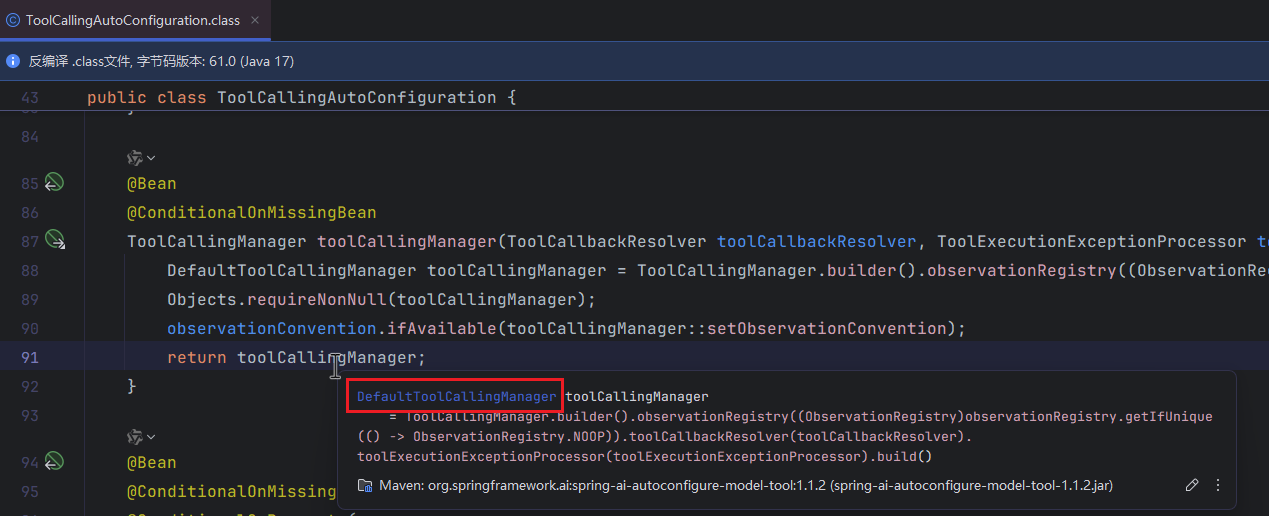Open the three-dot more options in popup
This screenshot has height=516, width=1269.
click(1218, 485)
